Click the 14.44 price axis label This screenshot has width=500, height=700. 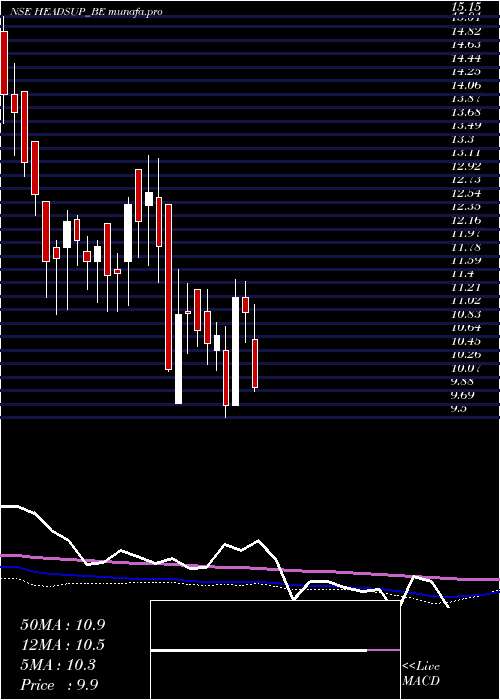tap(466, 58)
